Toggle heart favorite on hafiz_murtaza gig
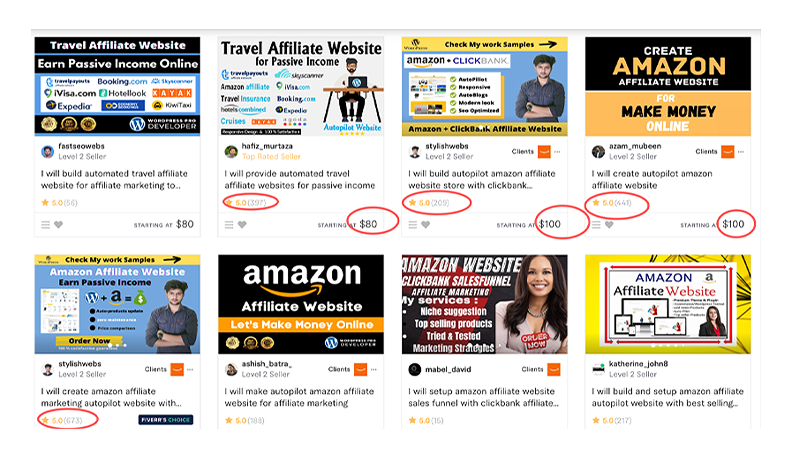This screenshot has width=792, height=457. (242, 225)
